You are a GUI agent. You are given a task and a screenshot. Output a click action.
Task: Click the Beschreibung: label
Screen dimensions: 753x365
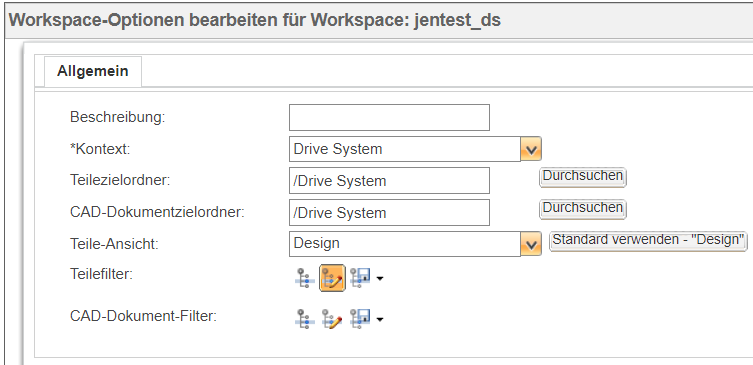tap(118, 117)
